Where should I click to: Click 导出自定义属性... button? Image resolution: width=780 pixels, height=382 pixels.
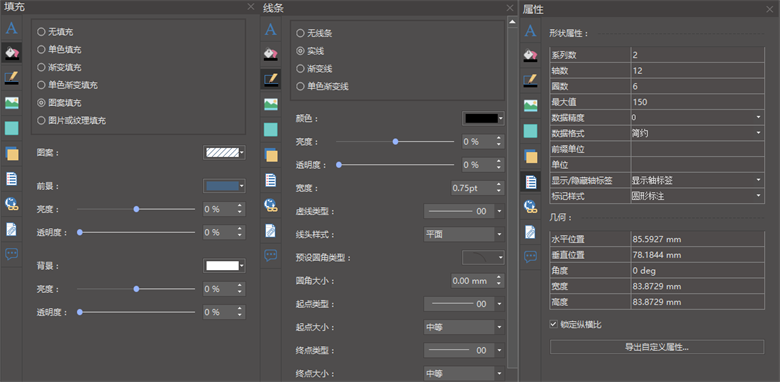tap(657, 347)
